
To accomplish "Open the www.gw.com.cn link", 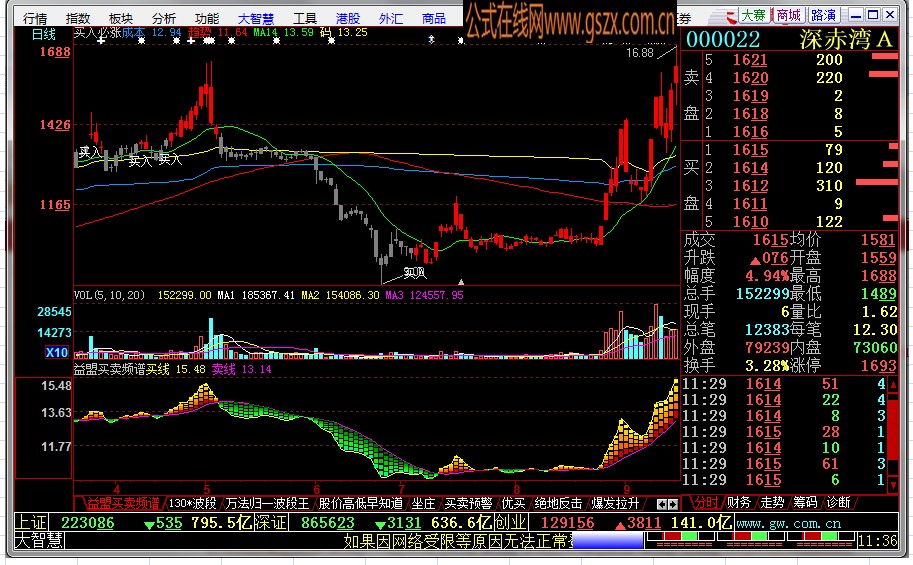I will pyautogui.click(x=788, y=524).
